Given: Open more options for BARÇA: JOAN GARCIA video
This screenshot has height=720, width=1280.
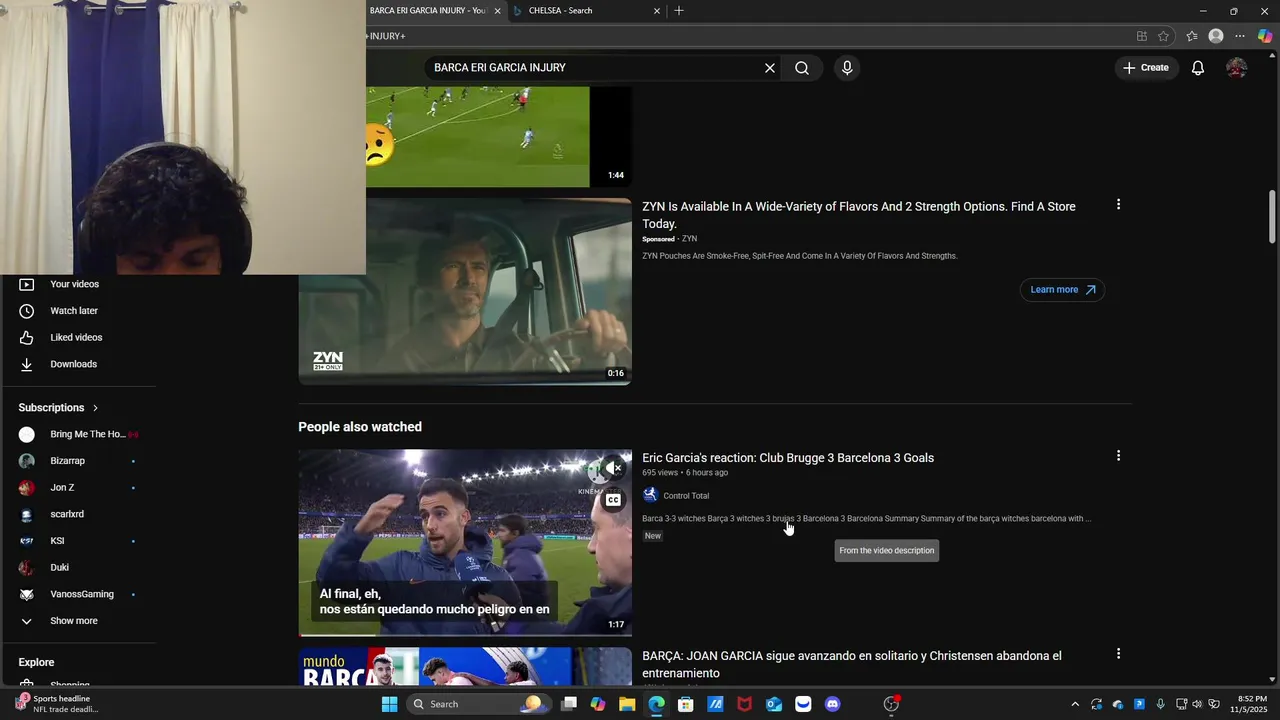Looking at the screenshot, I should [1118, 653].
